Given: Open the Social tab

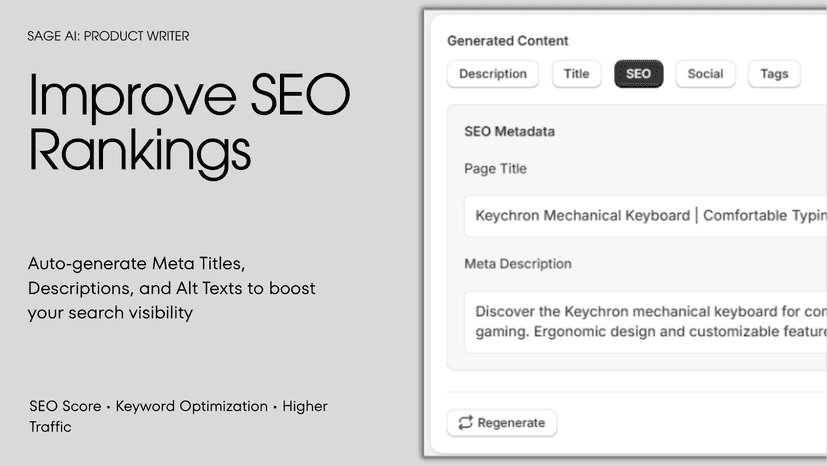Looking at the screenshot, I should pyautogui.click(x=705, y=74).
